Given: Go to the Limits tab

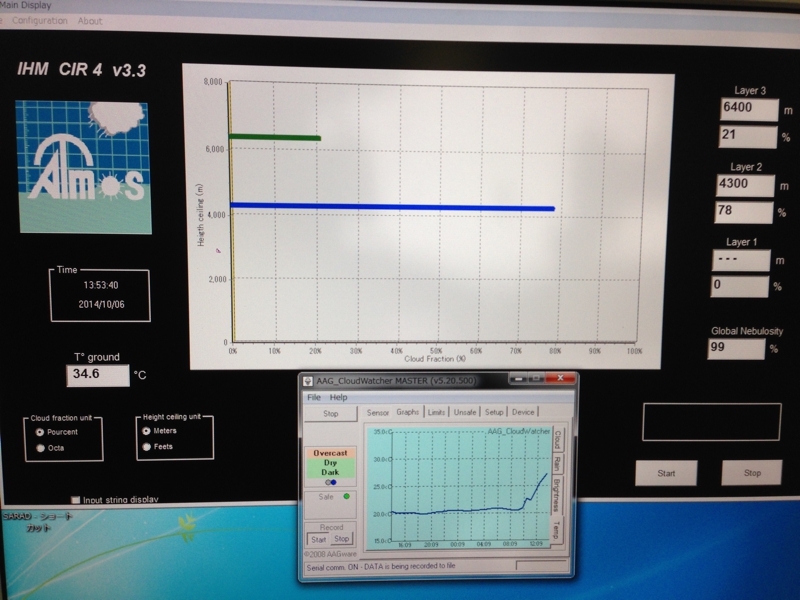Looking at the screenshot, I should 436,412.
